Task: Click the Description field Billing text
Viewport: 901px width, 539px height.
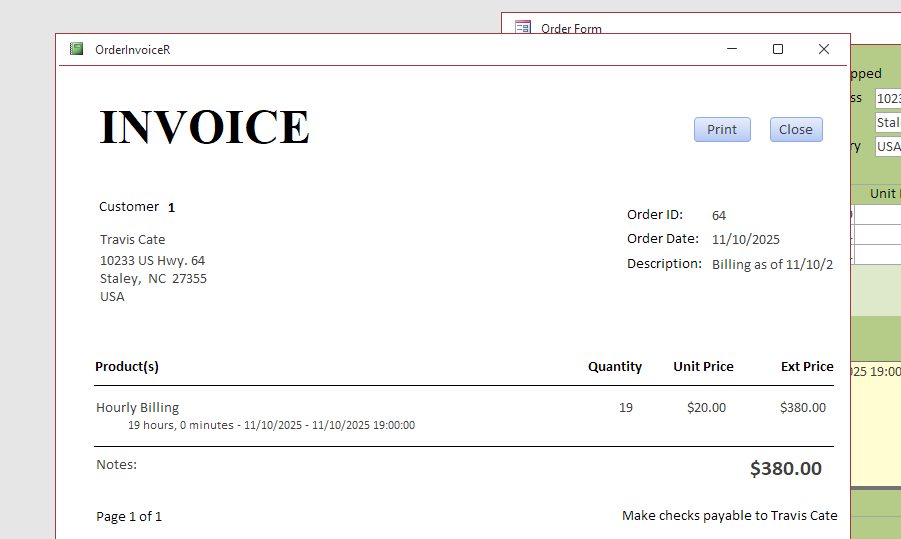Action: [x=772, y=265]
